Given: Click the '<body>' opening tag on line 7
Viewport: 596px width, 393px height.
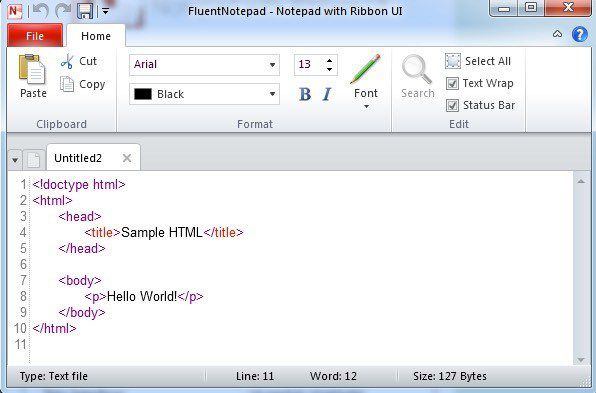Looking at the screenshot, I should (80, 280).
